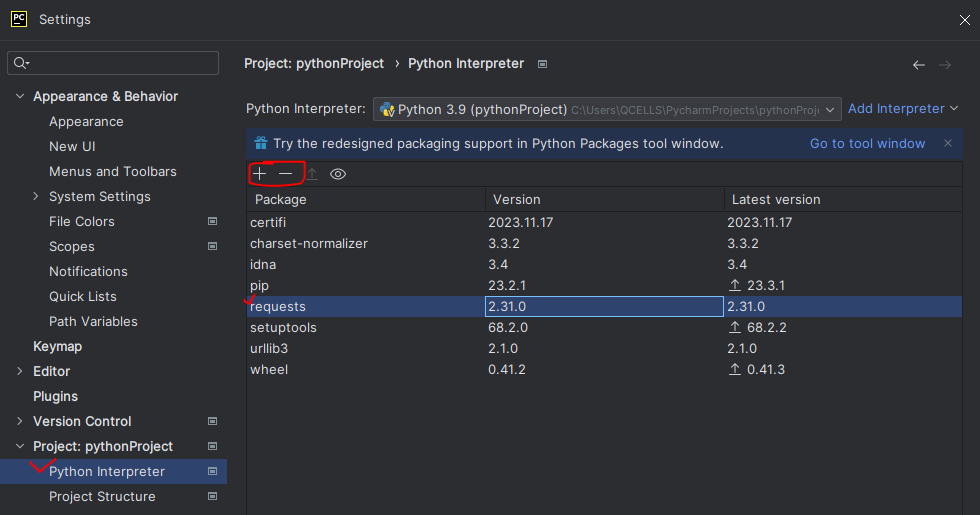Close the Settings dialog
980x515 pixels.
click(x=964, y=20)
